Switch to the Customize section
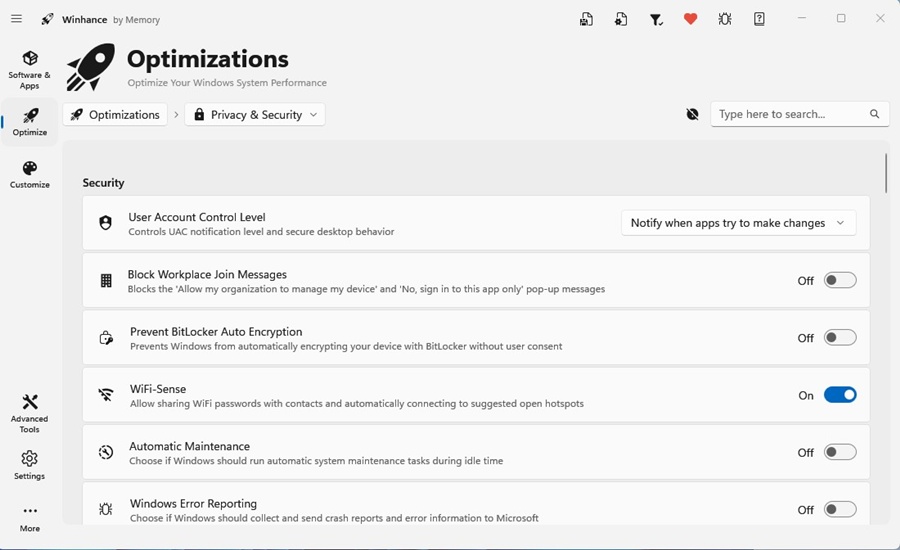 pyautogui.click(x=30, y=175)
